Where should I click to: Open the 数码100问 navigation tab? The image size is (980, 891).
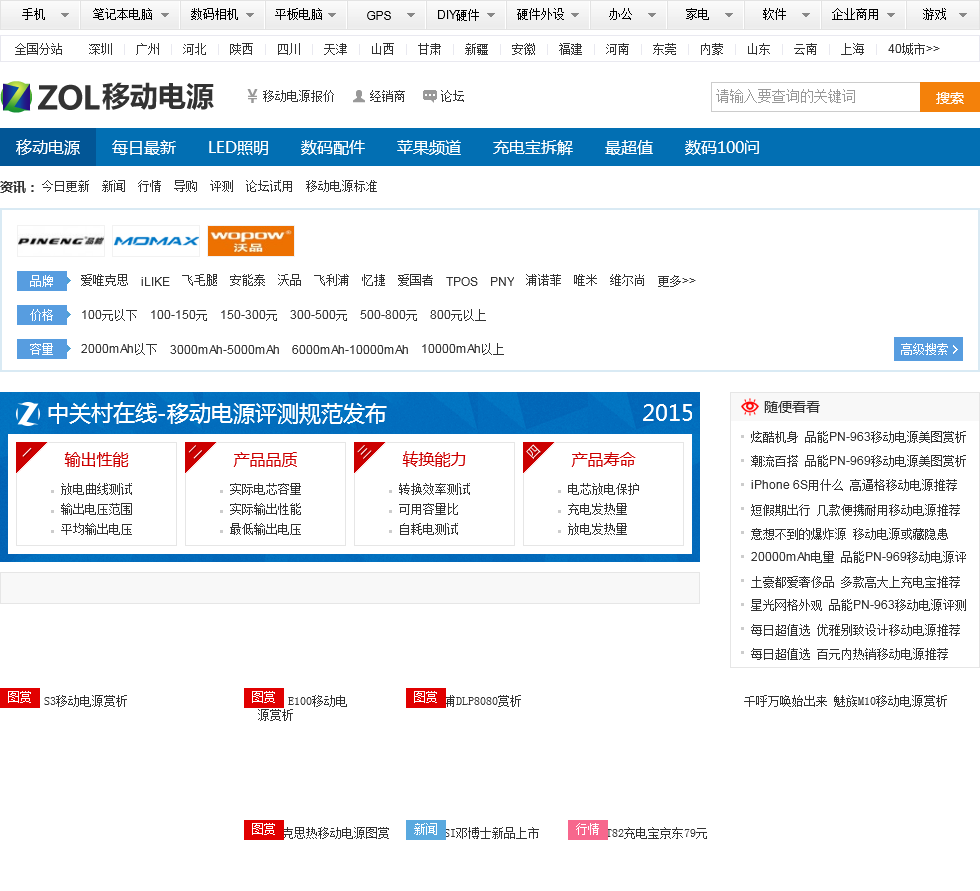click(x=722, y=147)
